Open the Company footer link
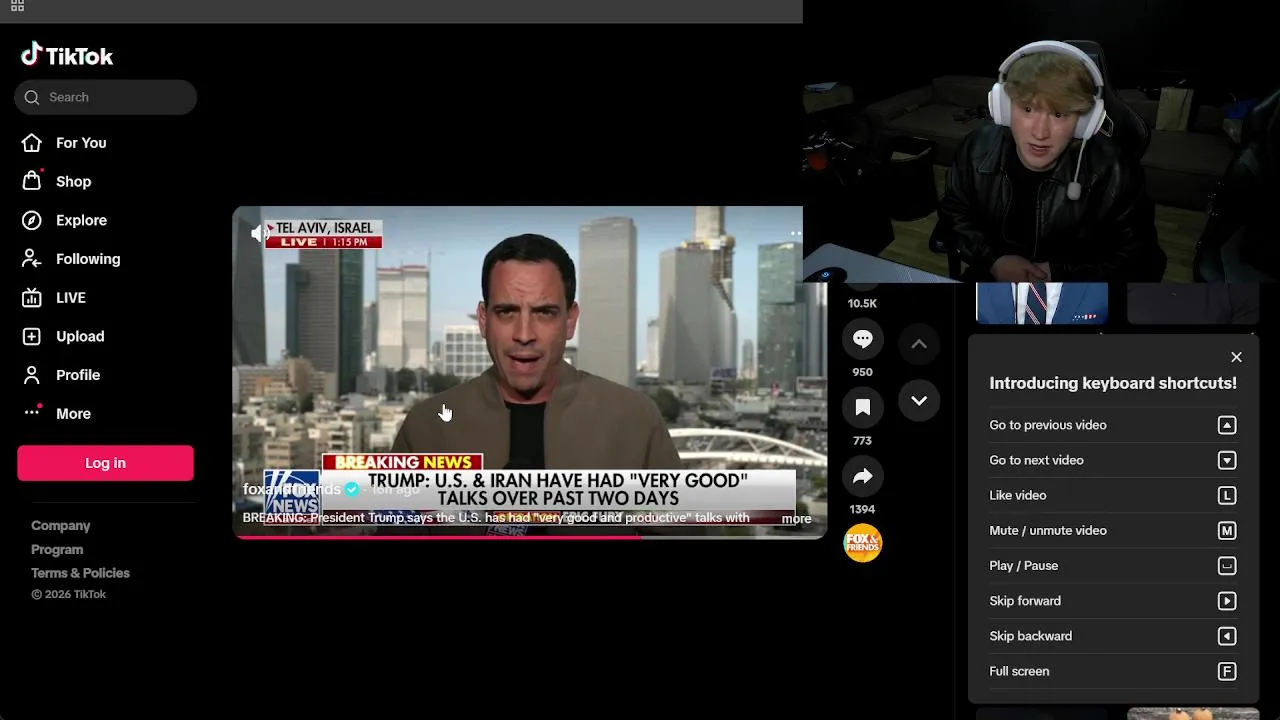The image size is (1280, 720). coord(60,525)
